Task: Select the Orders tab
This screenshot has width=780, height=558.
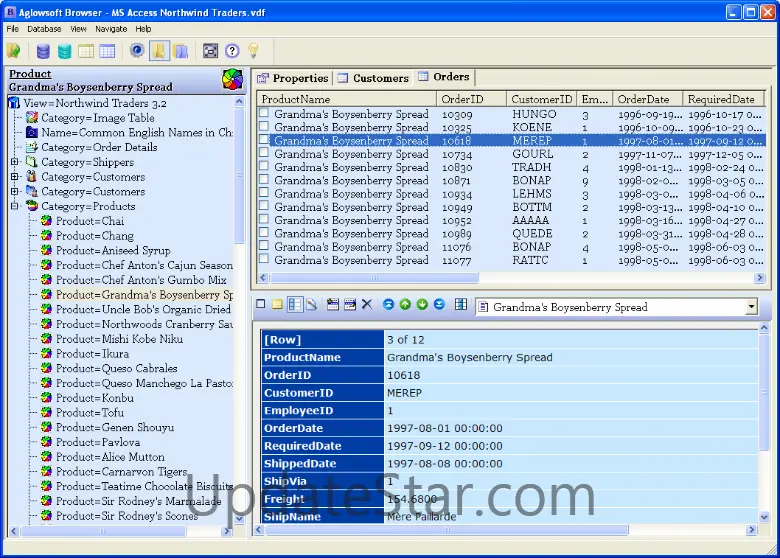Action: tap(444, 77)
